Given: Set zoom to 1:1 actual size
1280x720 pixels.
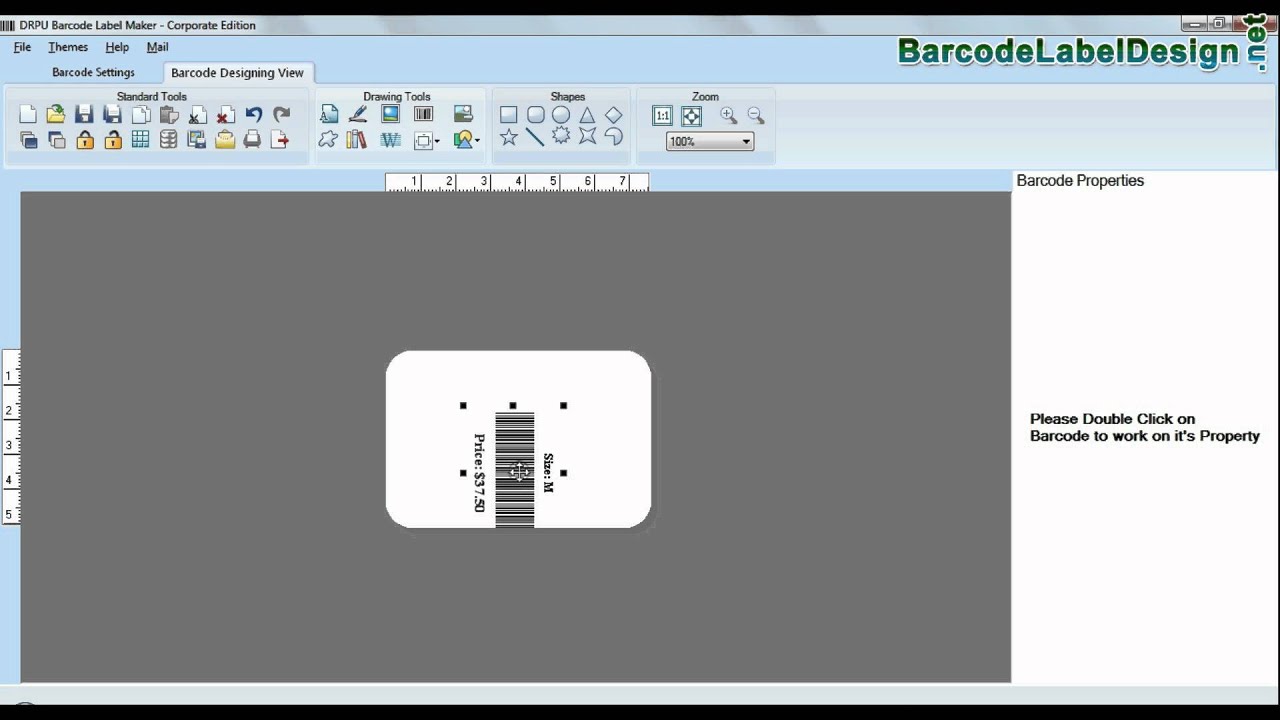Looking at the screenshot, I should point(662,116).
